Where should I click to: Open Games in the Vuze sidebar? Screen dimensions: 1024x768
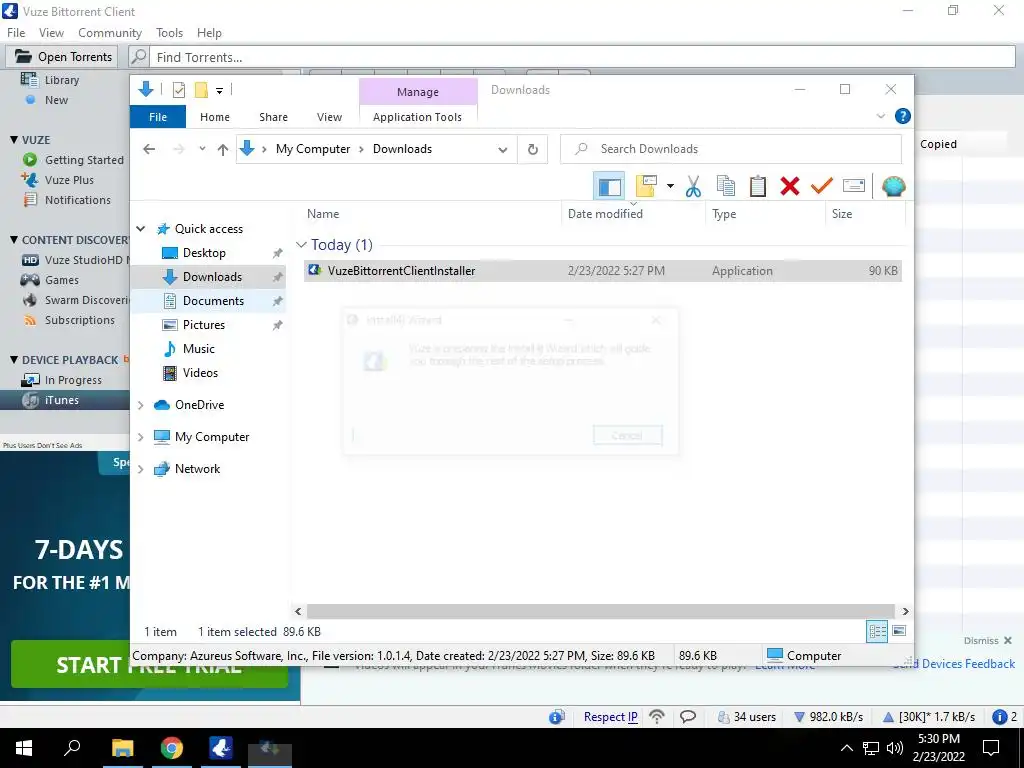tap(61, 280)
